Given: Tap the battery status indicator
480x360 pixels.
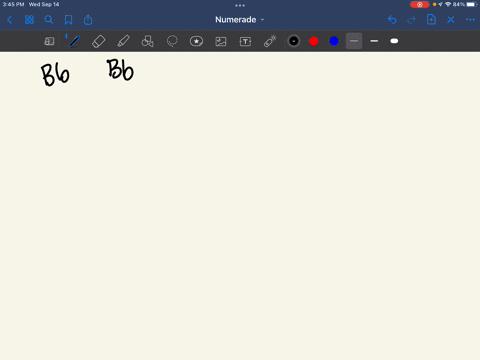Looking at the screenshot, I should coord(472,4).
